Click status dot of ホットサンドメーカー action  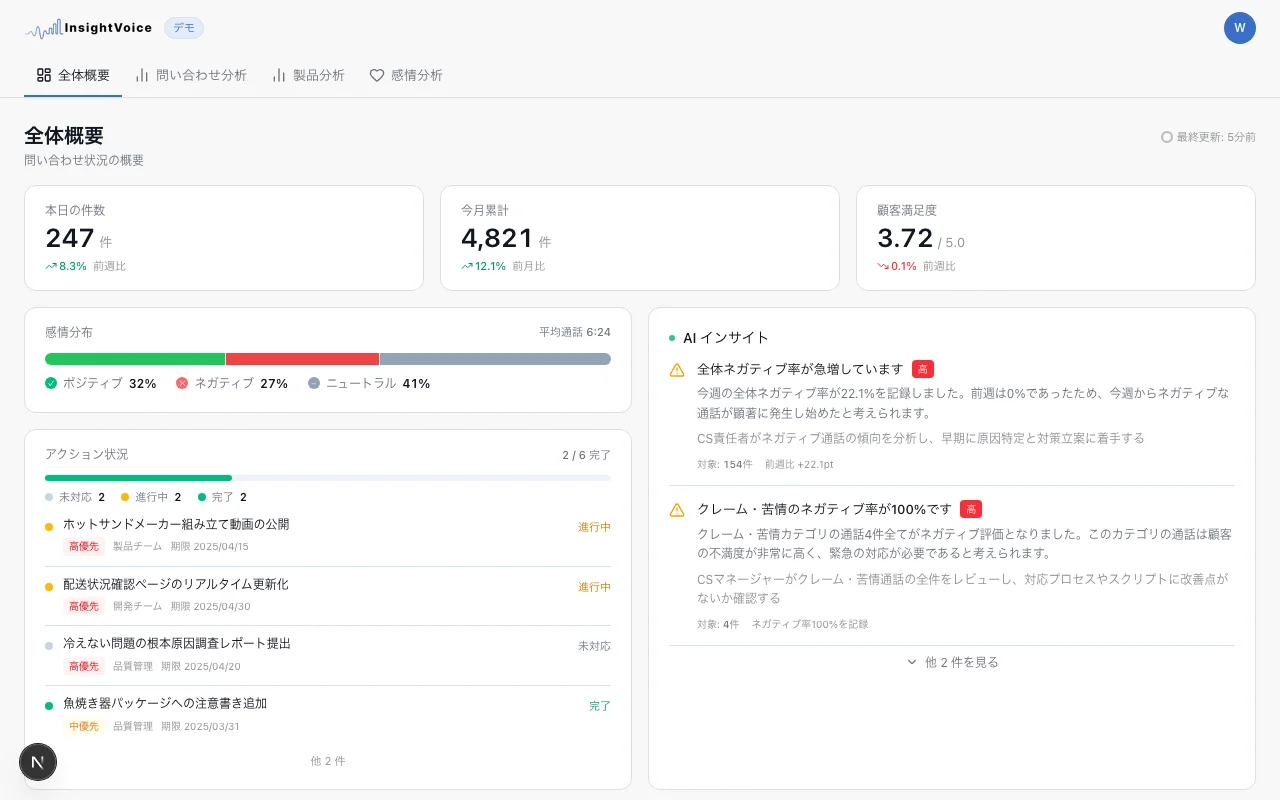pos(49,526)
